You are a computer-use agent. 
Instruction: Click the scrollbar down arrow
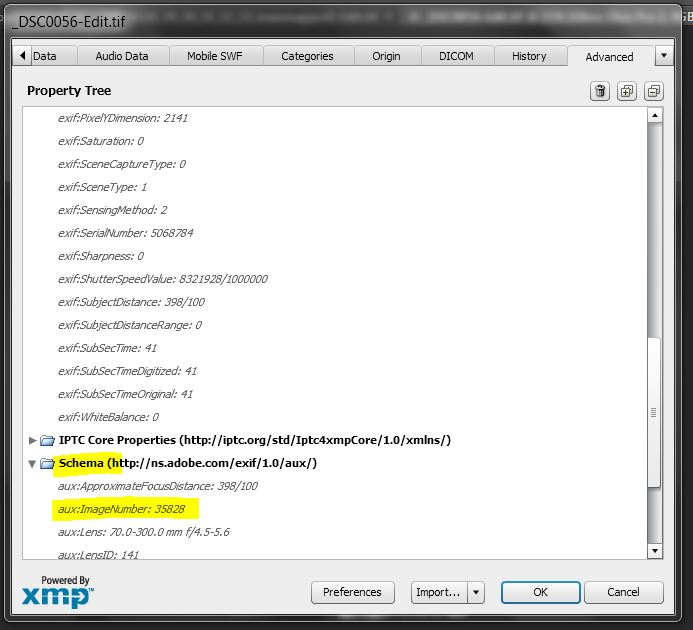point(655,550)
